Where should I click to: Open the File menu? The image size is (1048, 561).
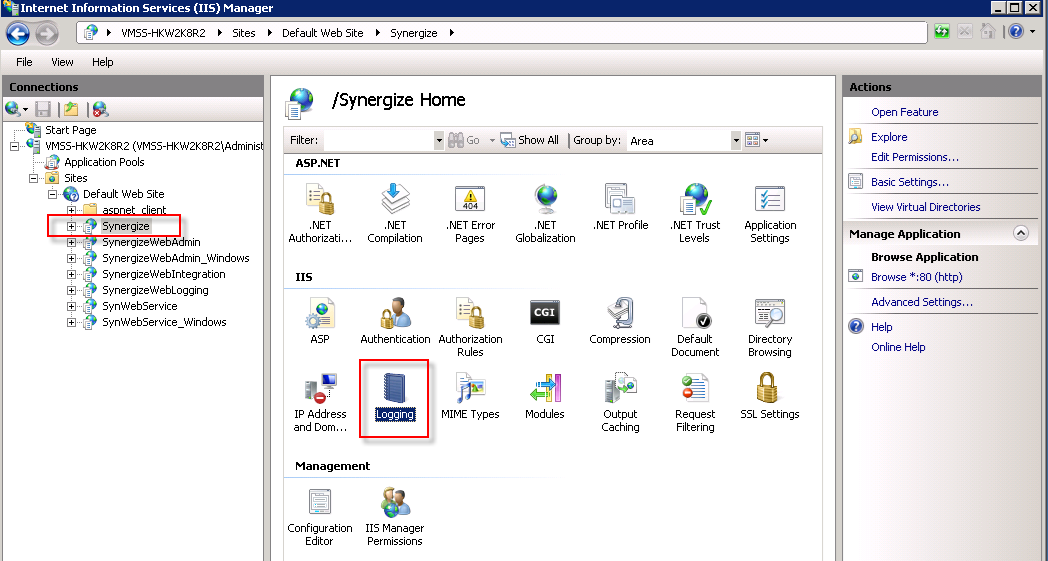pos(24,62)
